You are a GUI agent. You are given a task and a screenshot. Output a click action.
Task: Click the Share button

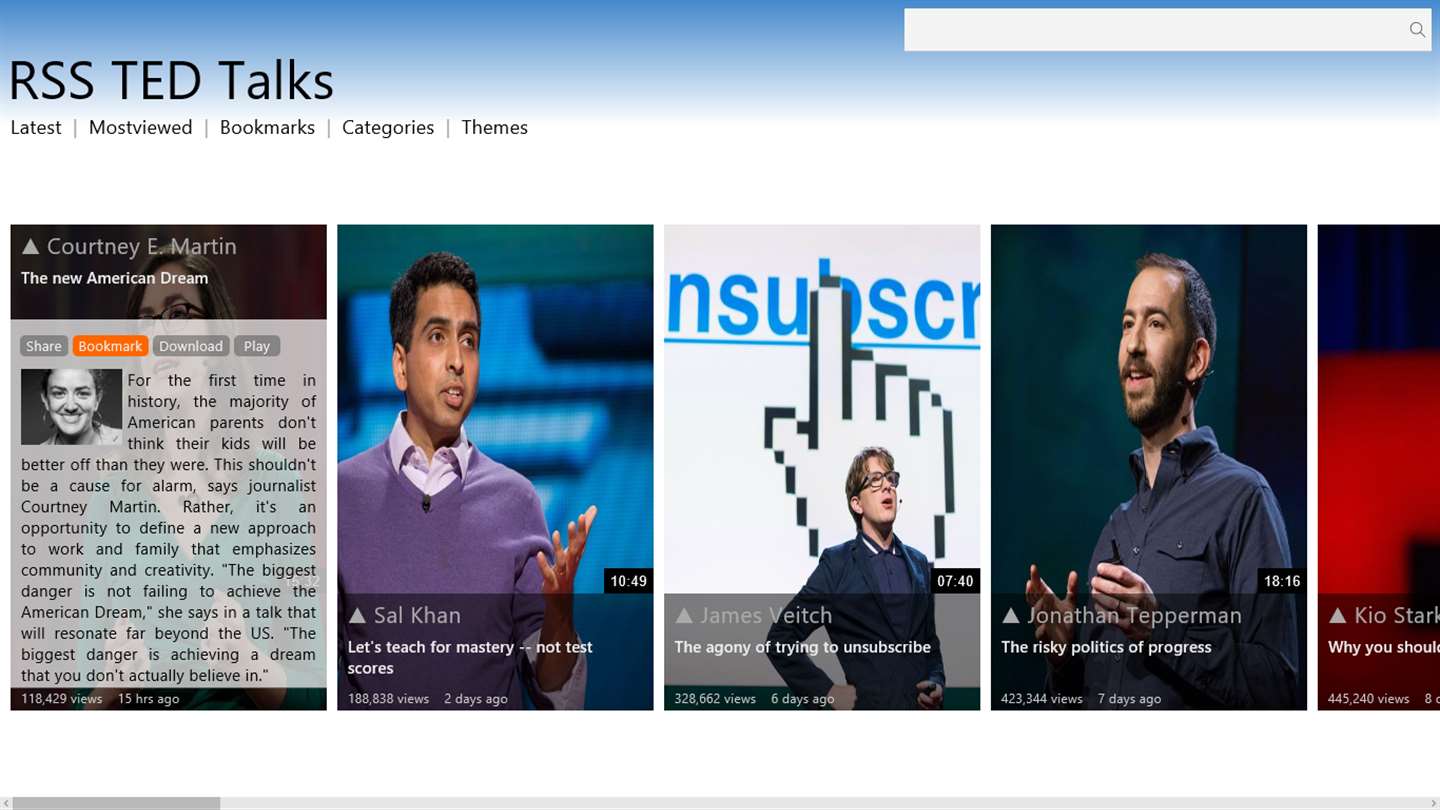pos(43,346)
